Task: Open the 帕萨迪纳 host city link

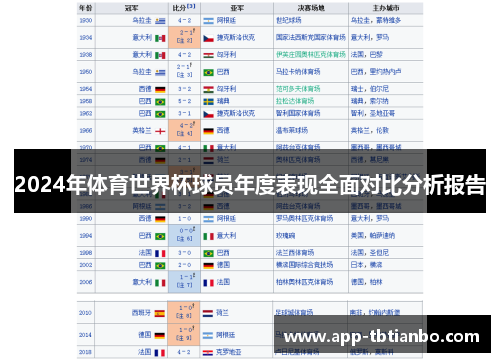Action: tap(382, 236)
